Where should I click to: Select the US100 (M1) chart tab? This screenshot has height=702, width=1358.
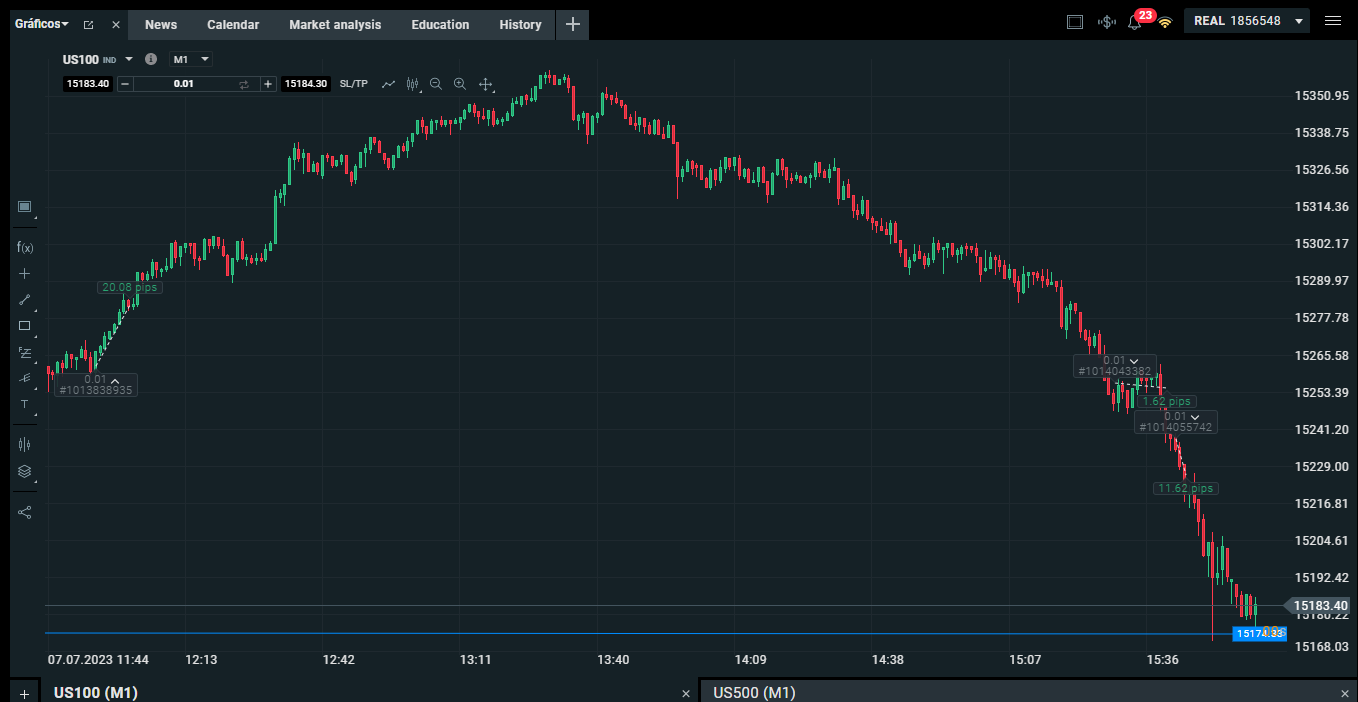pyautogui.click(x=96, y=692)
